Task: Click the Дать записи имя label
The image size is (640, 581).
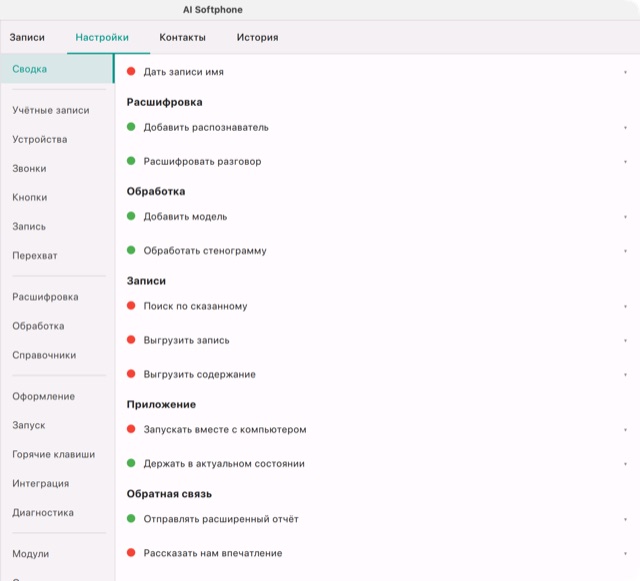Action: (184, 72)
